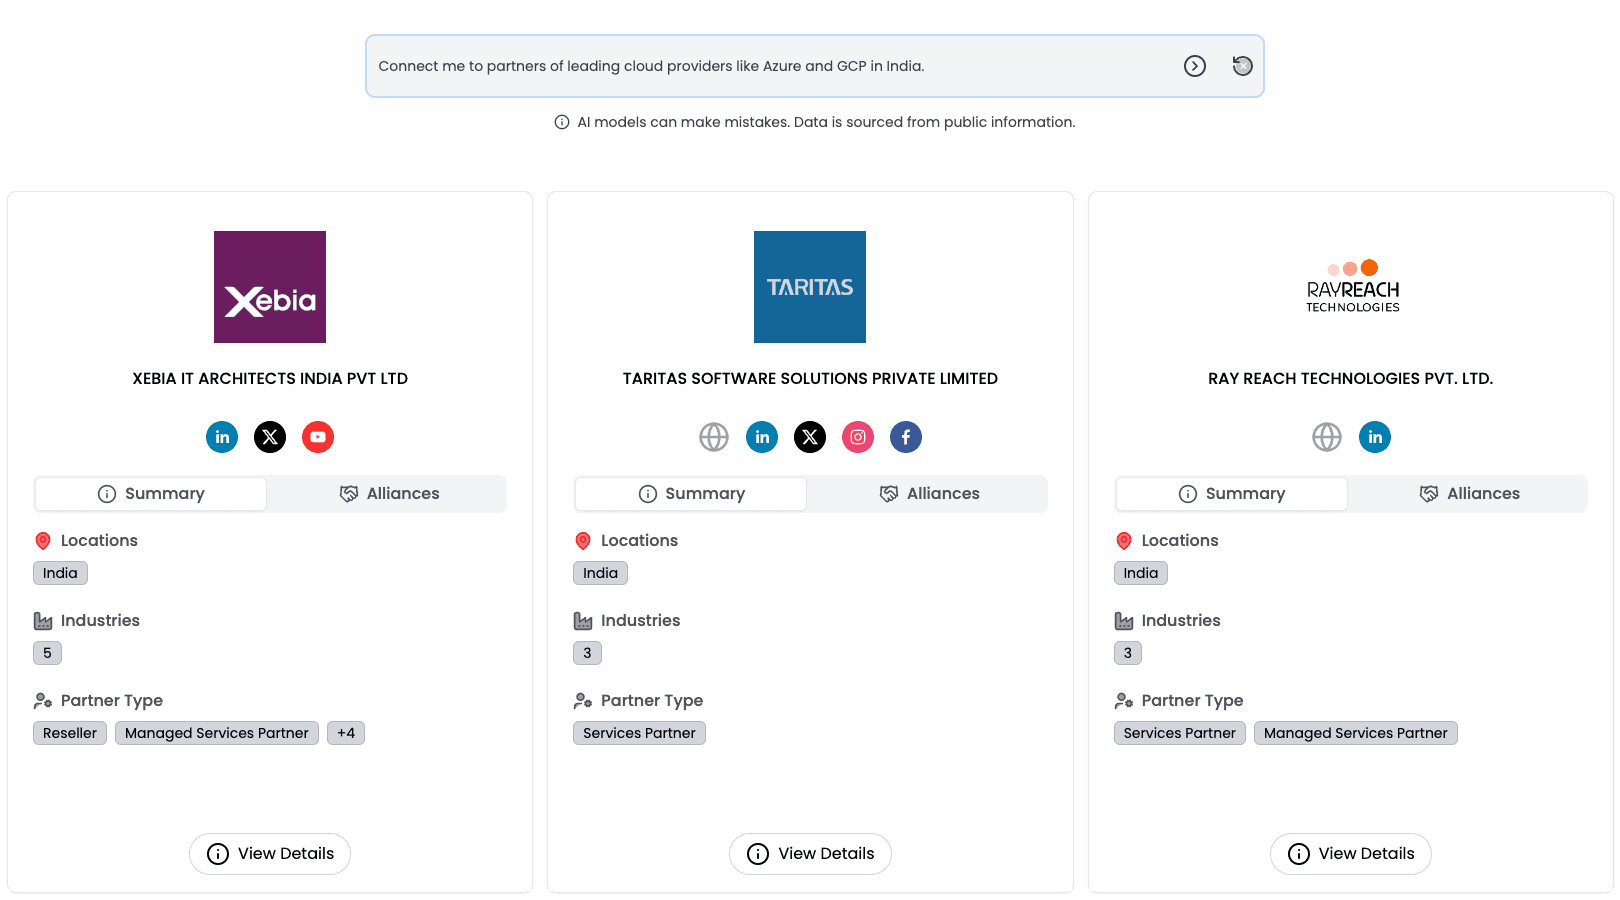
Task: Open Taritas Instagram icon
Action: [x=858, y=437]
